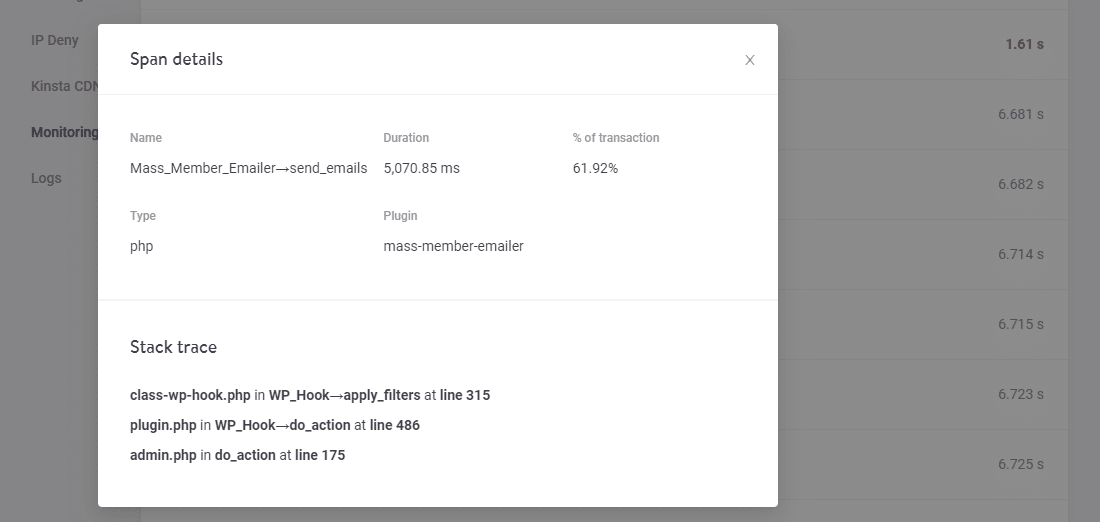
Task: Click the Stack trace heading
Action: [x=173, y=347]
